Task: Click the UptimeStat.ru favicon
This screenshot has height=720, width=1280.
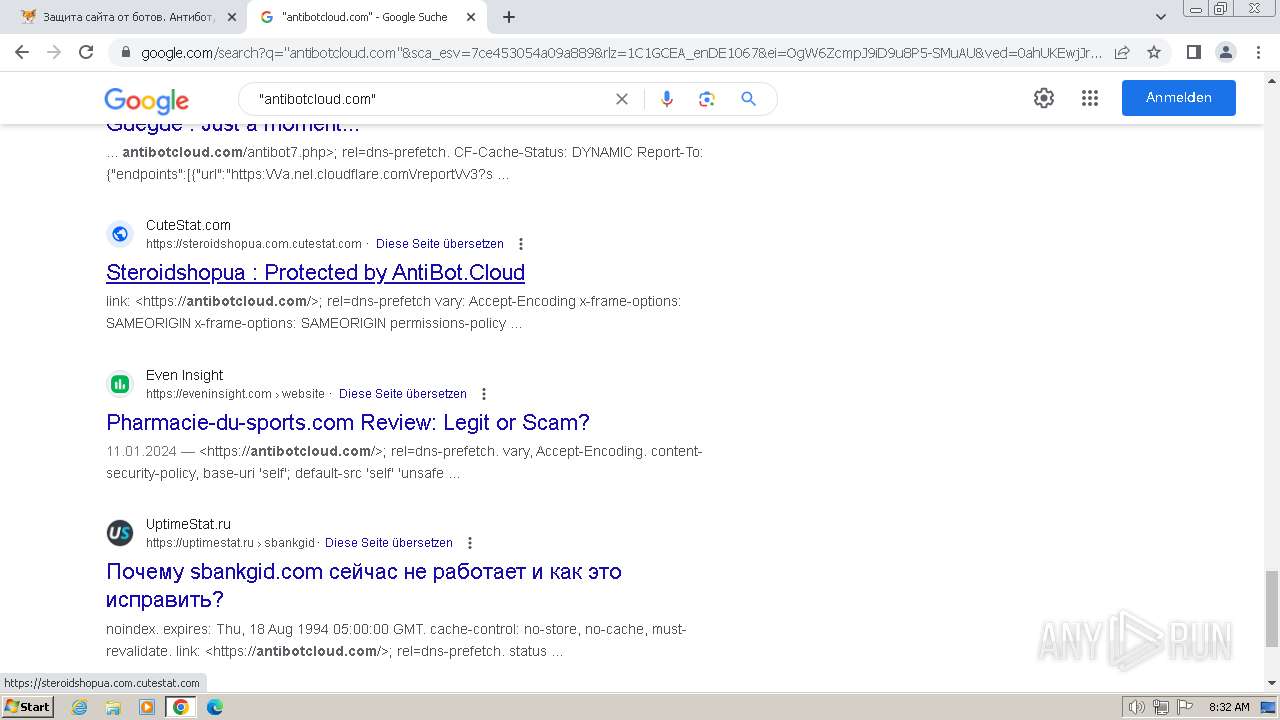Action: (120, 533)
